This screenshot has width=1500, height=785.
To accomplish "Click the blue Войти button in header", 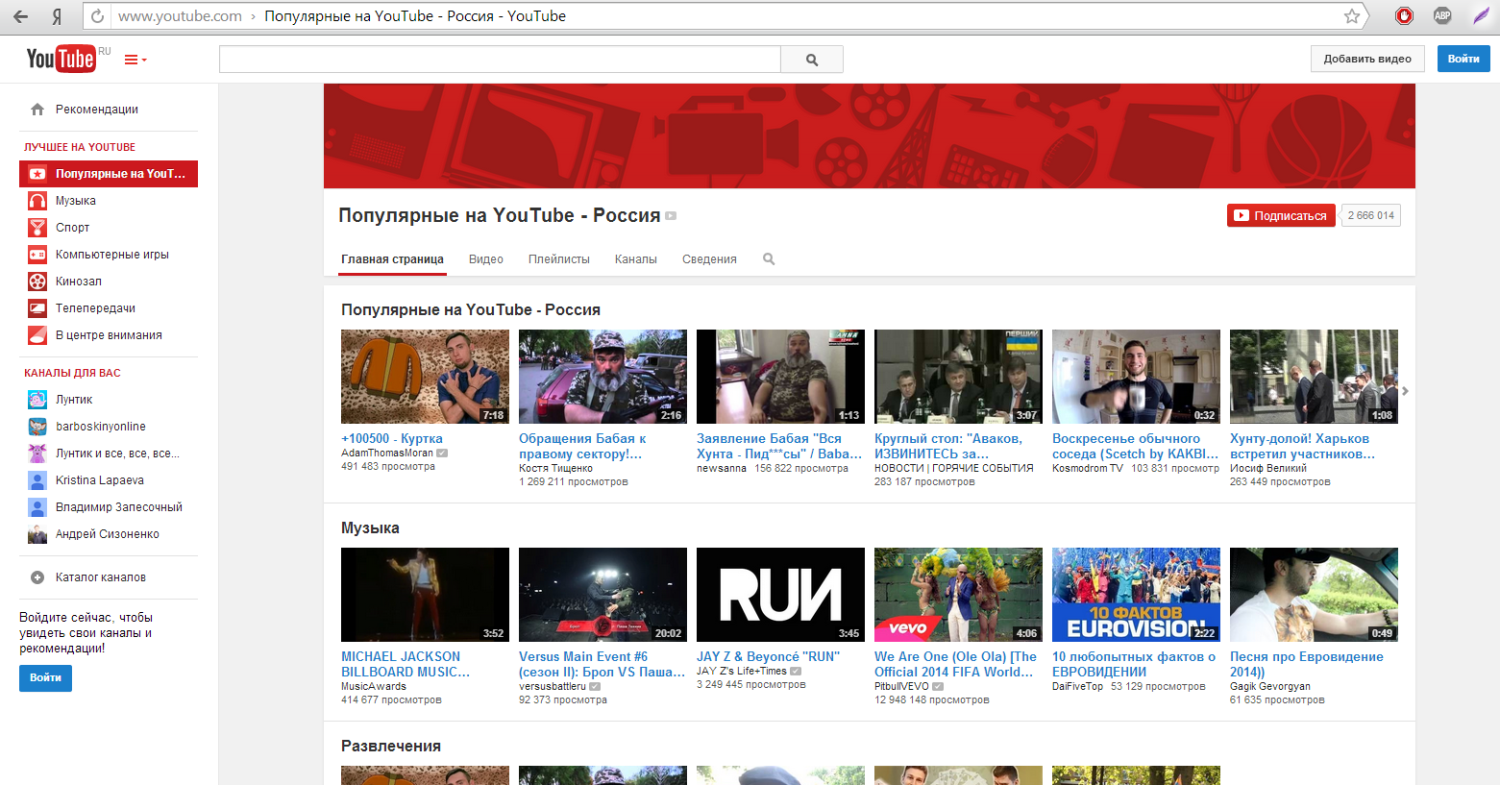I will [1463, 59].
